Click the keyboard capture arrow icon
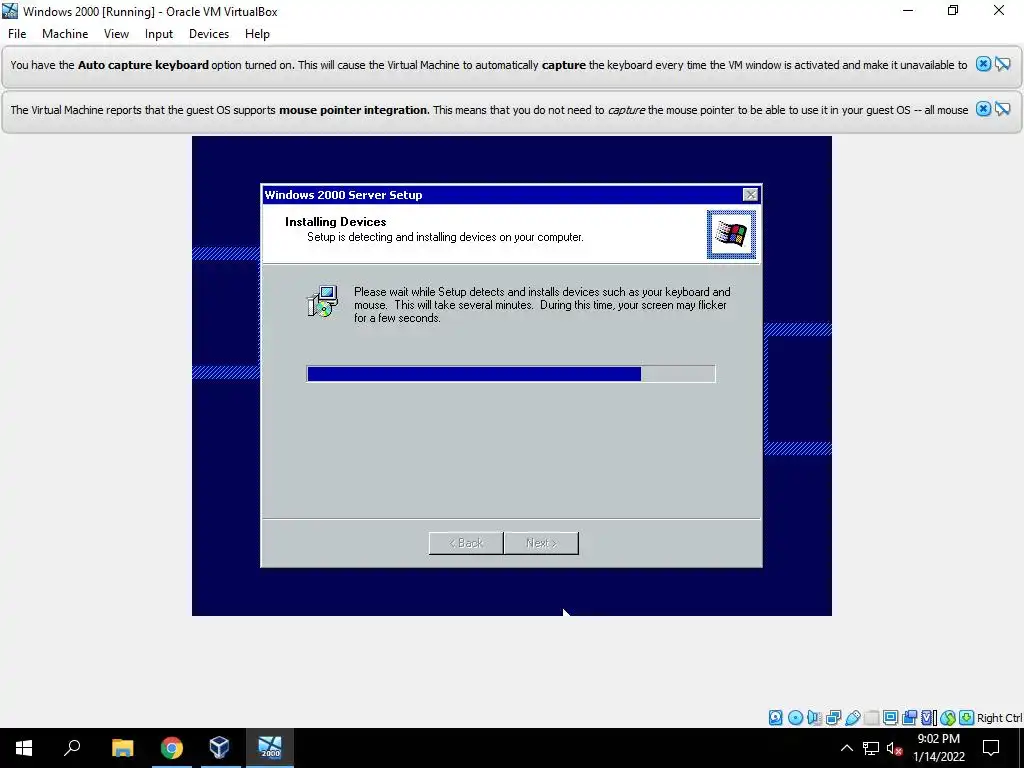Screen dimensions: 1024x768 coord(967,718)
